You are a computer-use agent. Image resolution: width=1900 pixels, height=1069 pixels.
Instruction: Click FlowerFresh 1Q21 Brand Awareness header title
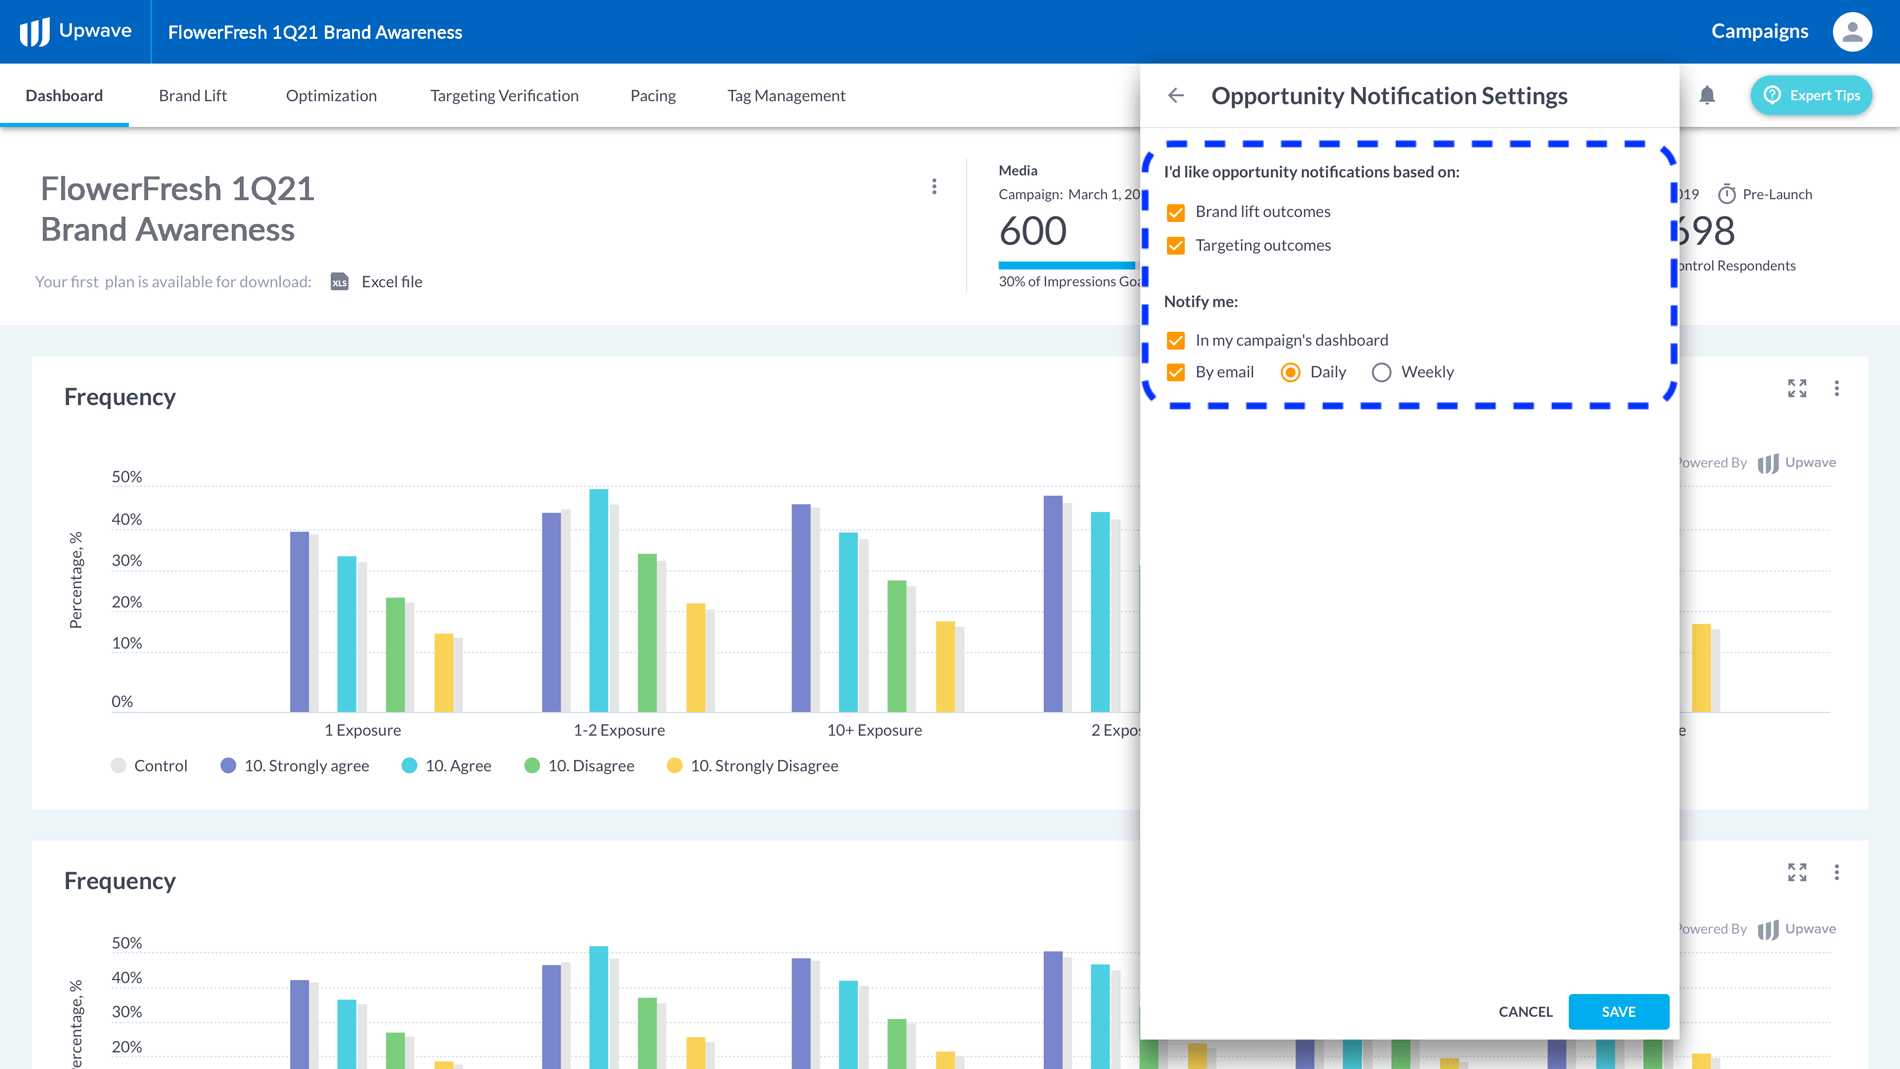[x=315, y=32]
